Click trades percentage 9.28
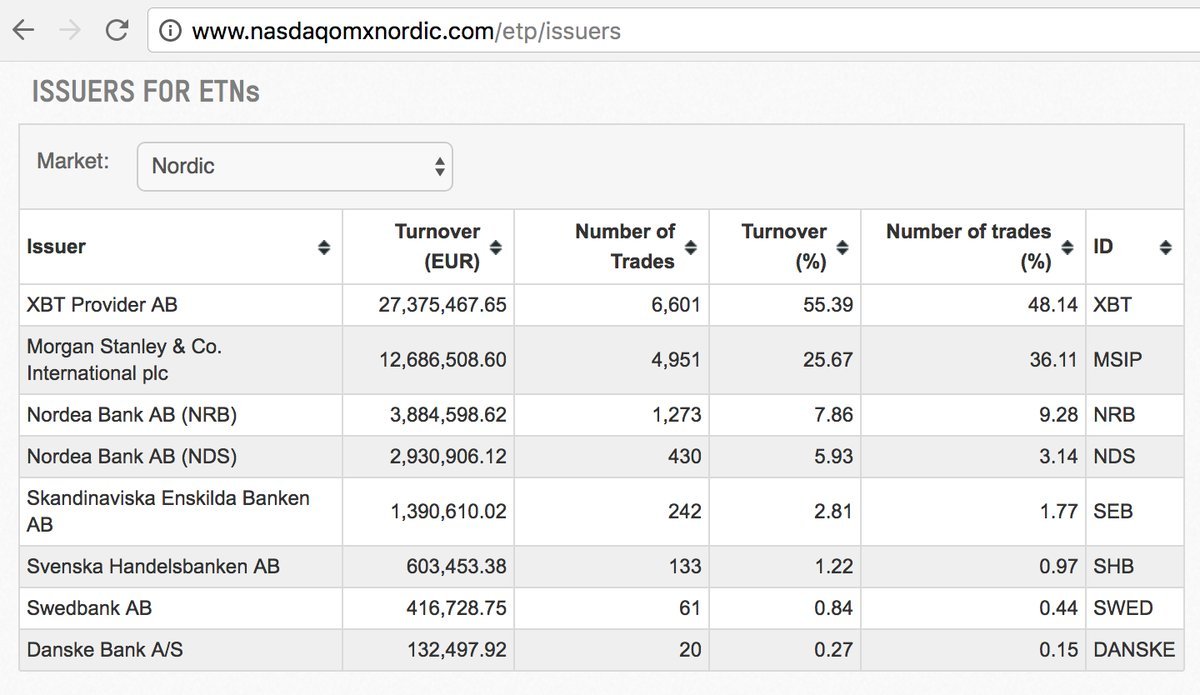The width and height of the screenshot is (1200, 695). click(x=1059, y=415)
